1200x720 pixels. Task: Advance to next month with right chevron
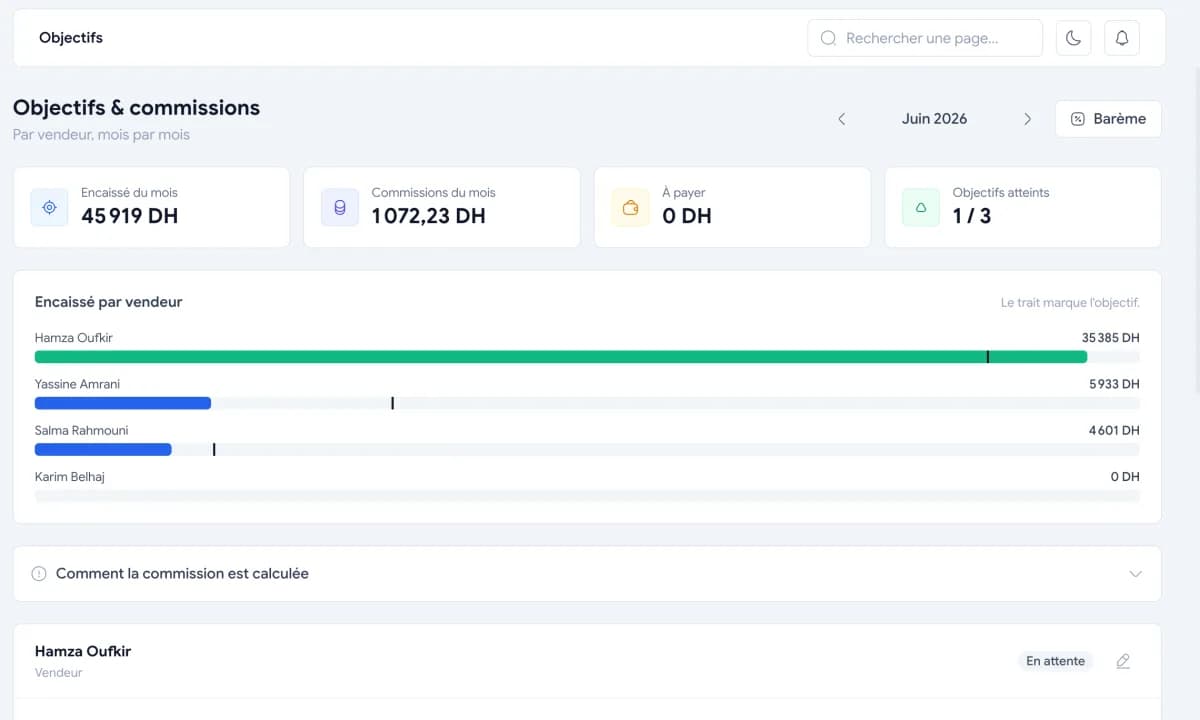point(1027,119)
